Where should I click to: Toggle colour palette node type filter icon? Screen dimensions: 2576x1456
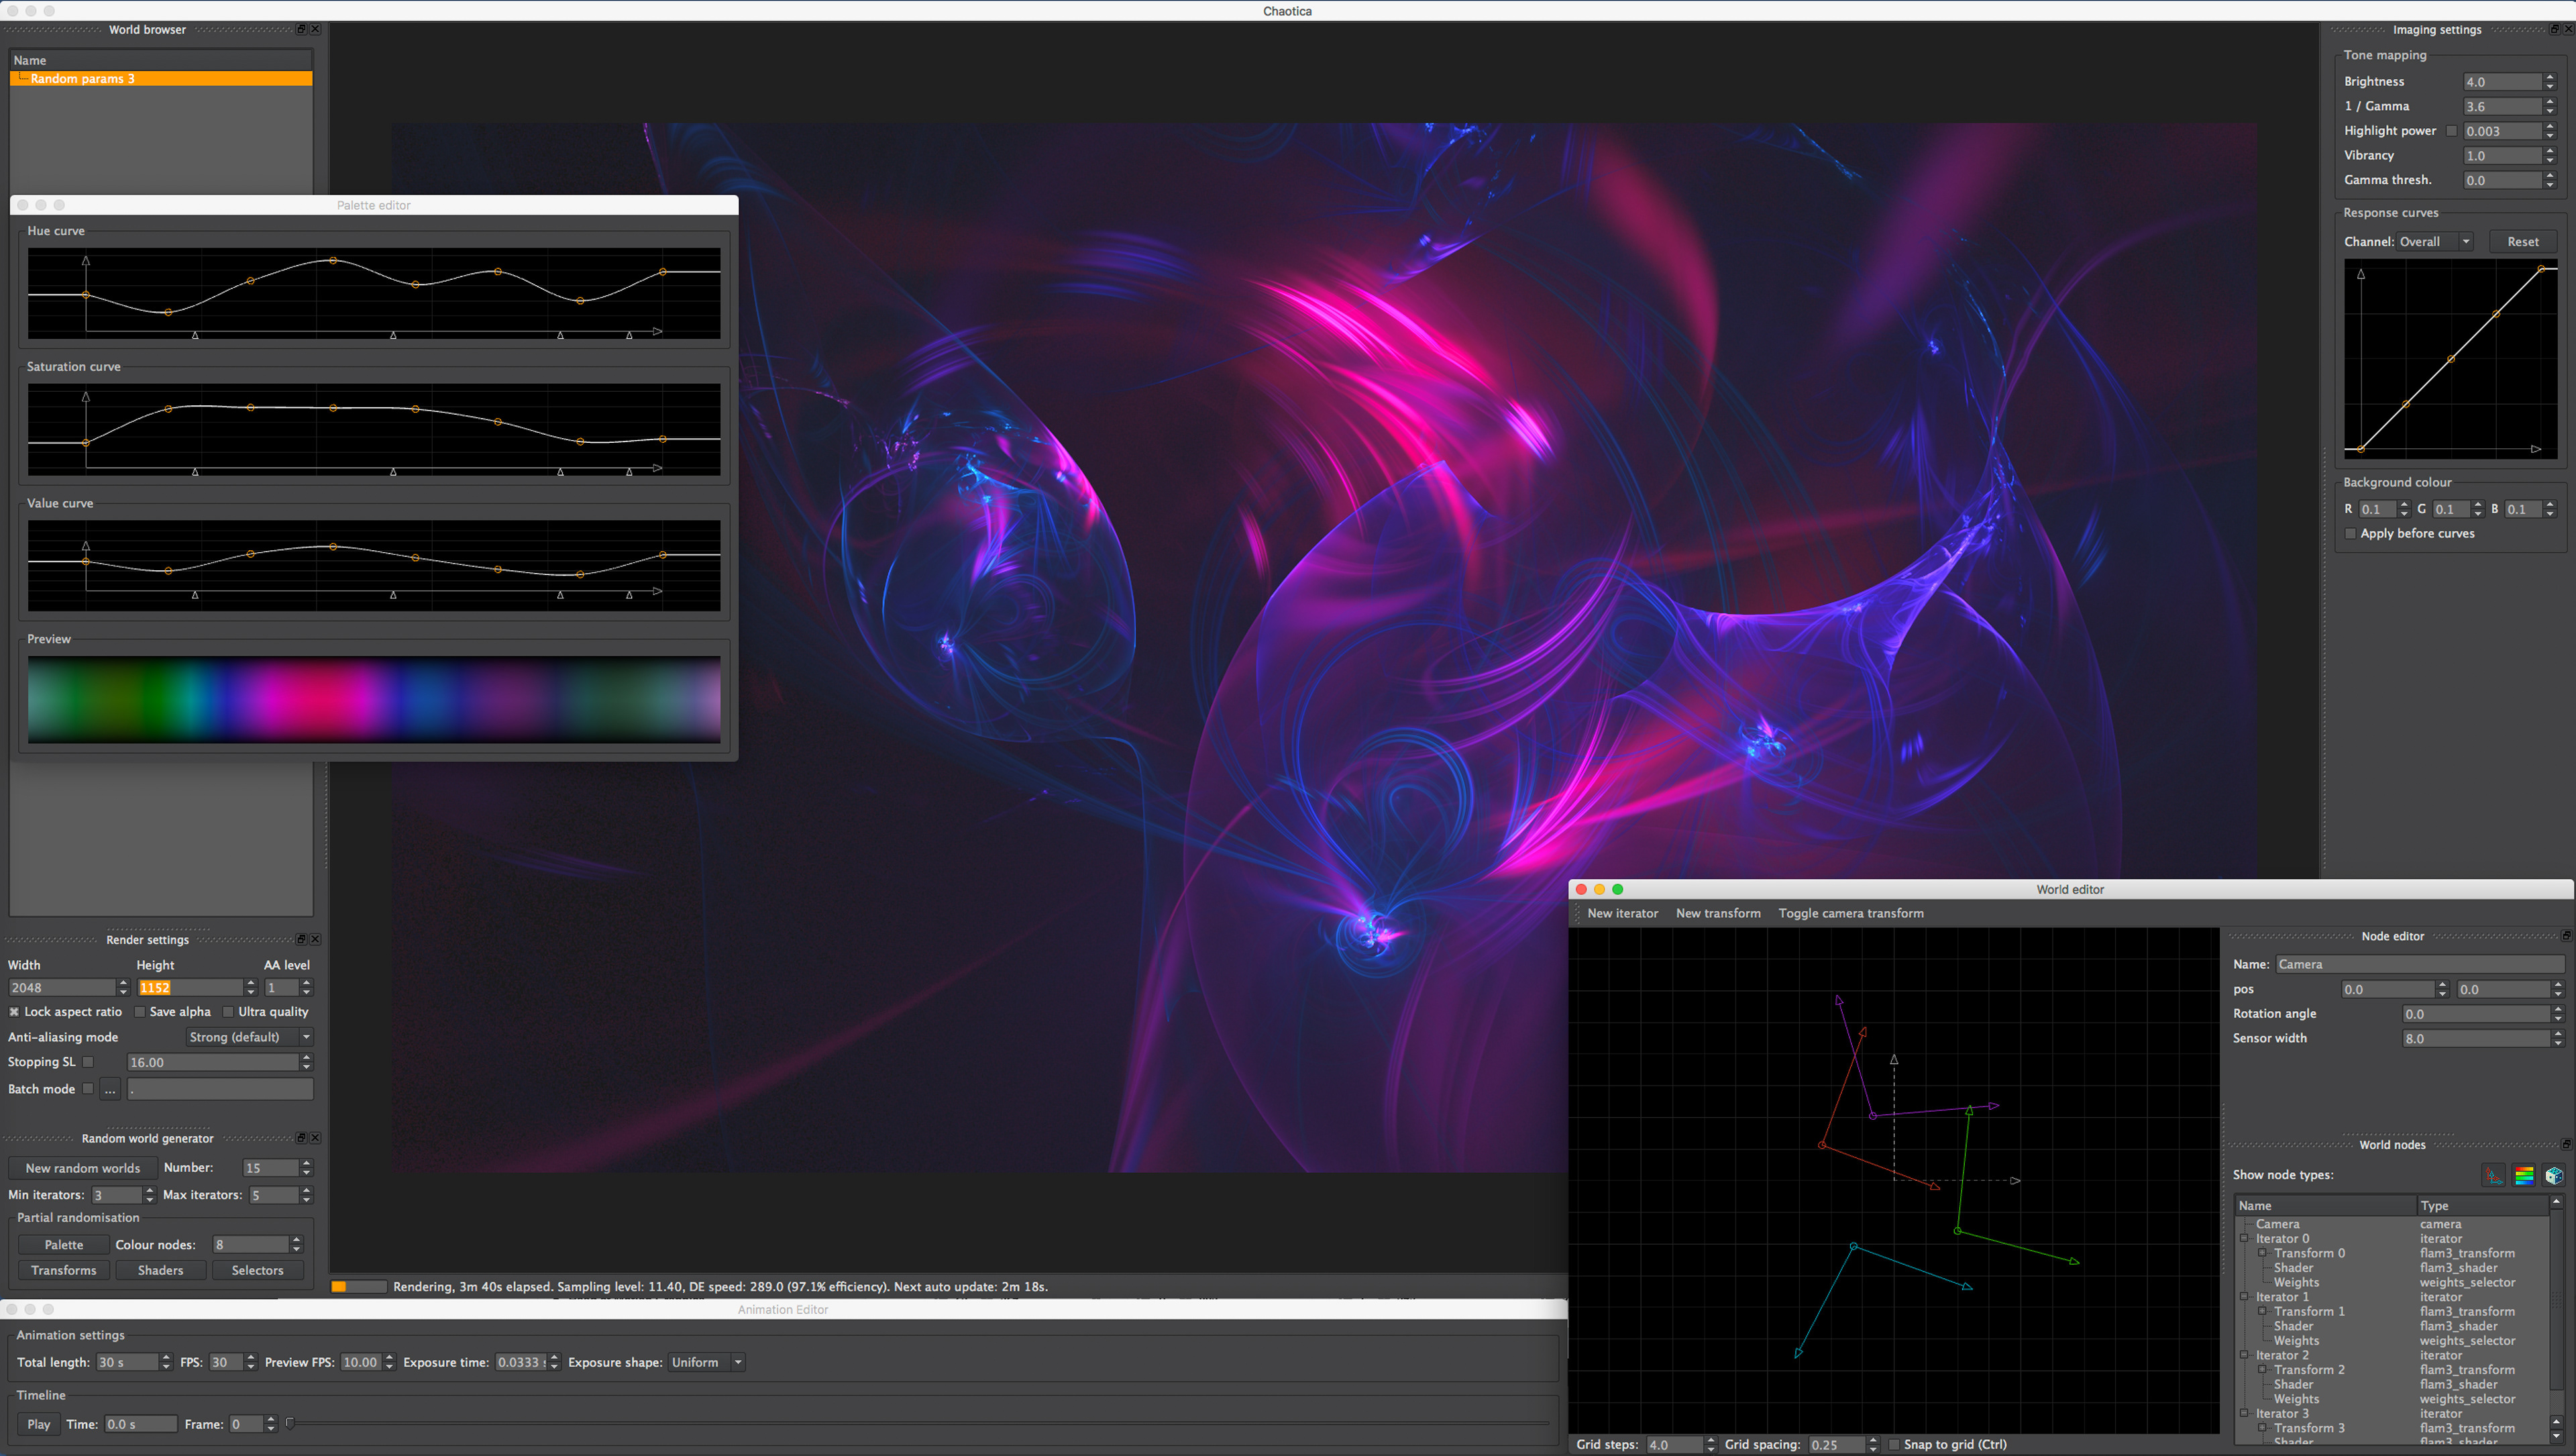(2524, 1175)
